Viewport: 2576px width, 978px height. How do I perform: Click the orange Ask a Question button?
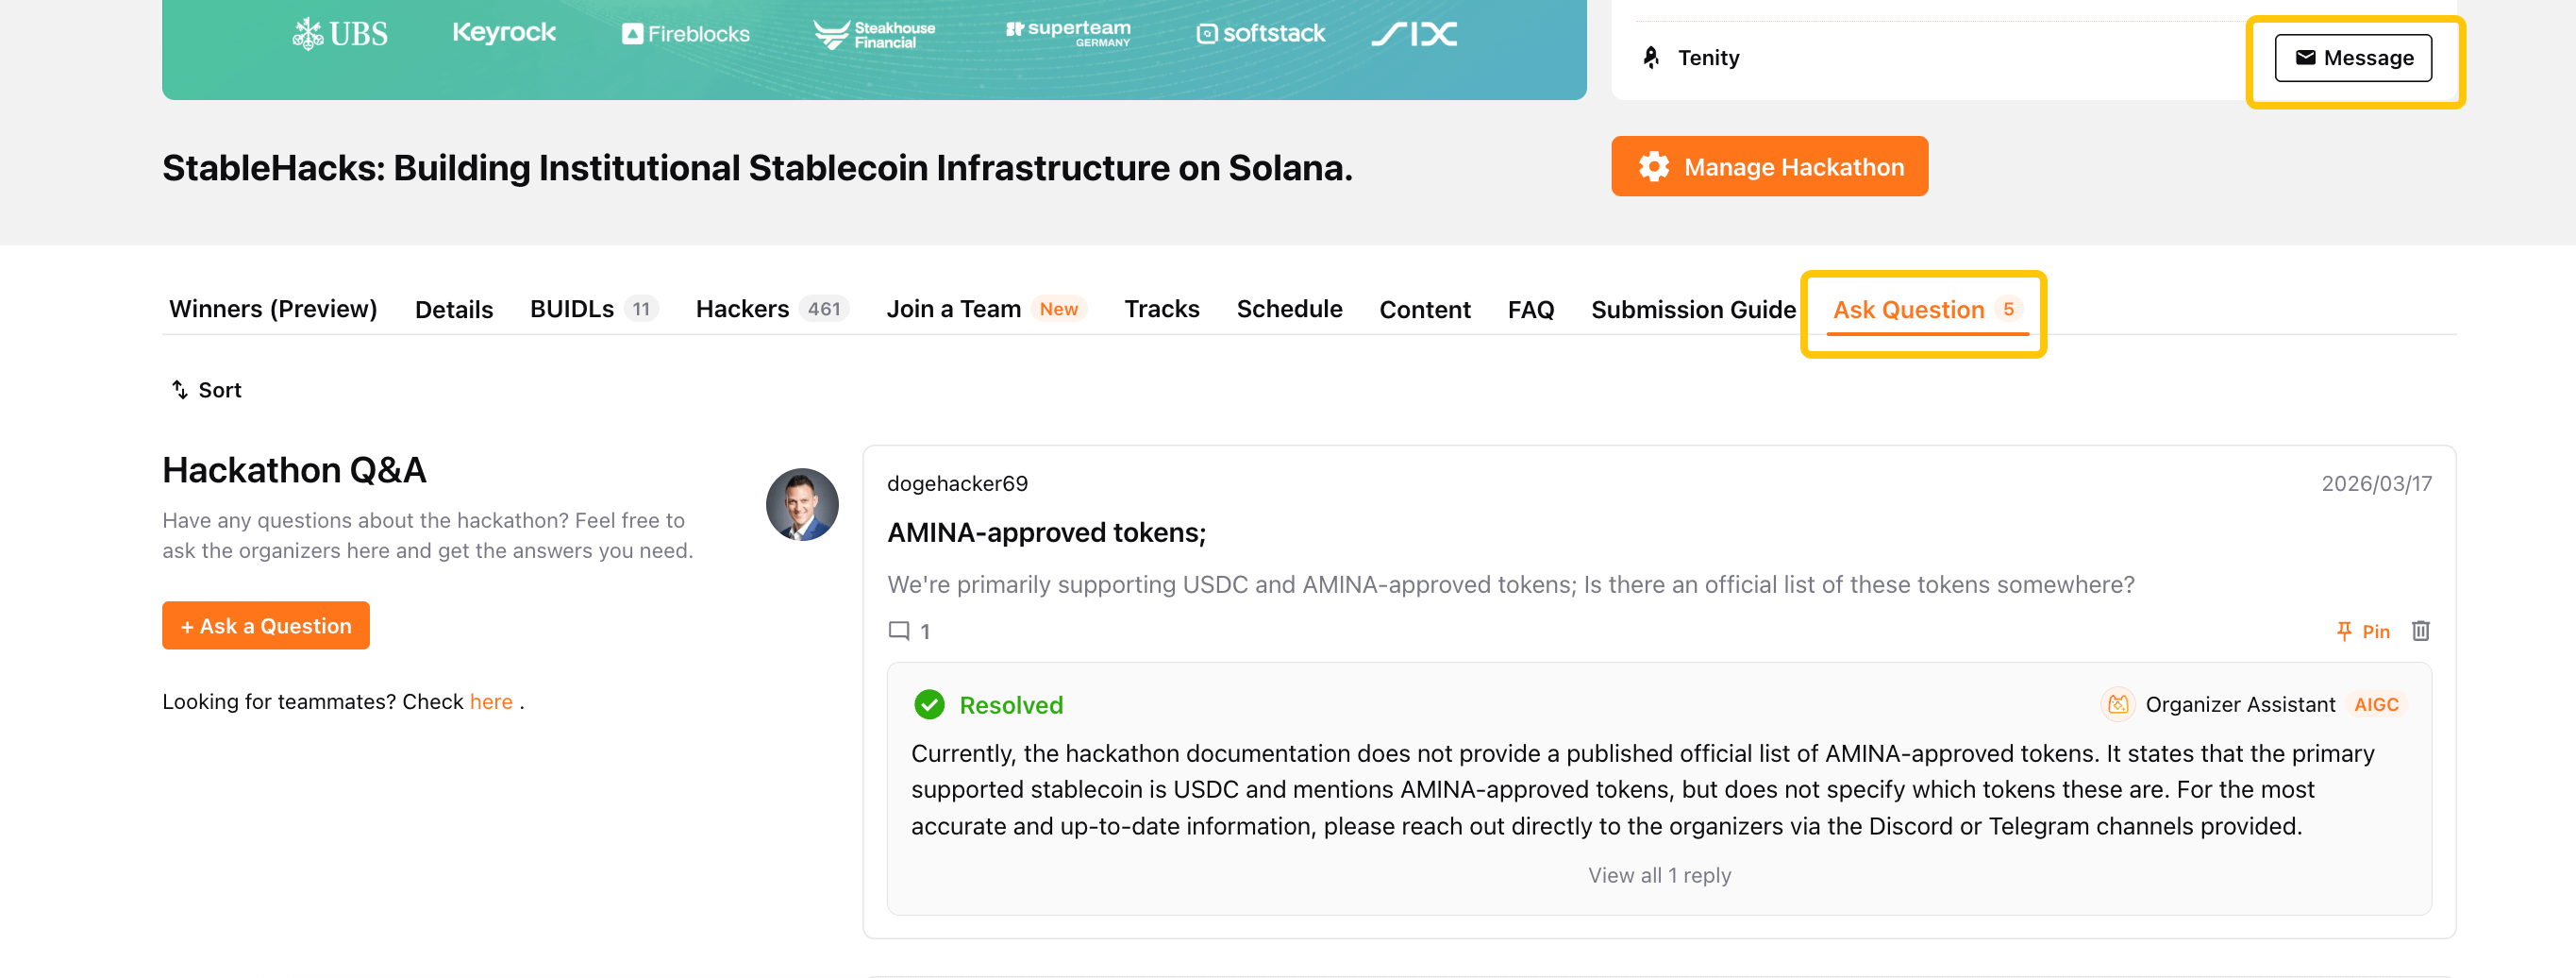266,626
